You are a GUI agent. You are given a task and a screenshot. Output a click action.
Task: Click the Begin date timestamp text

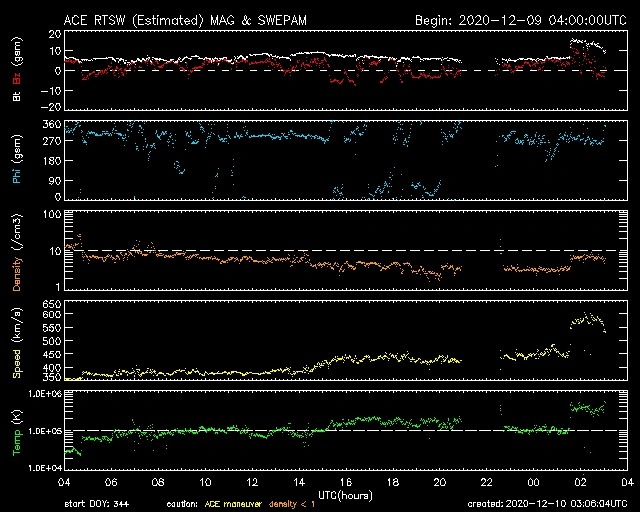(x=518, y=20)
